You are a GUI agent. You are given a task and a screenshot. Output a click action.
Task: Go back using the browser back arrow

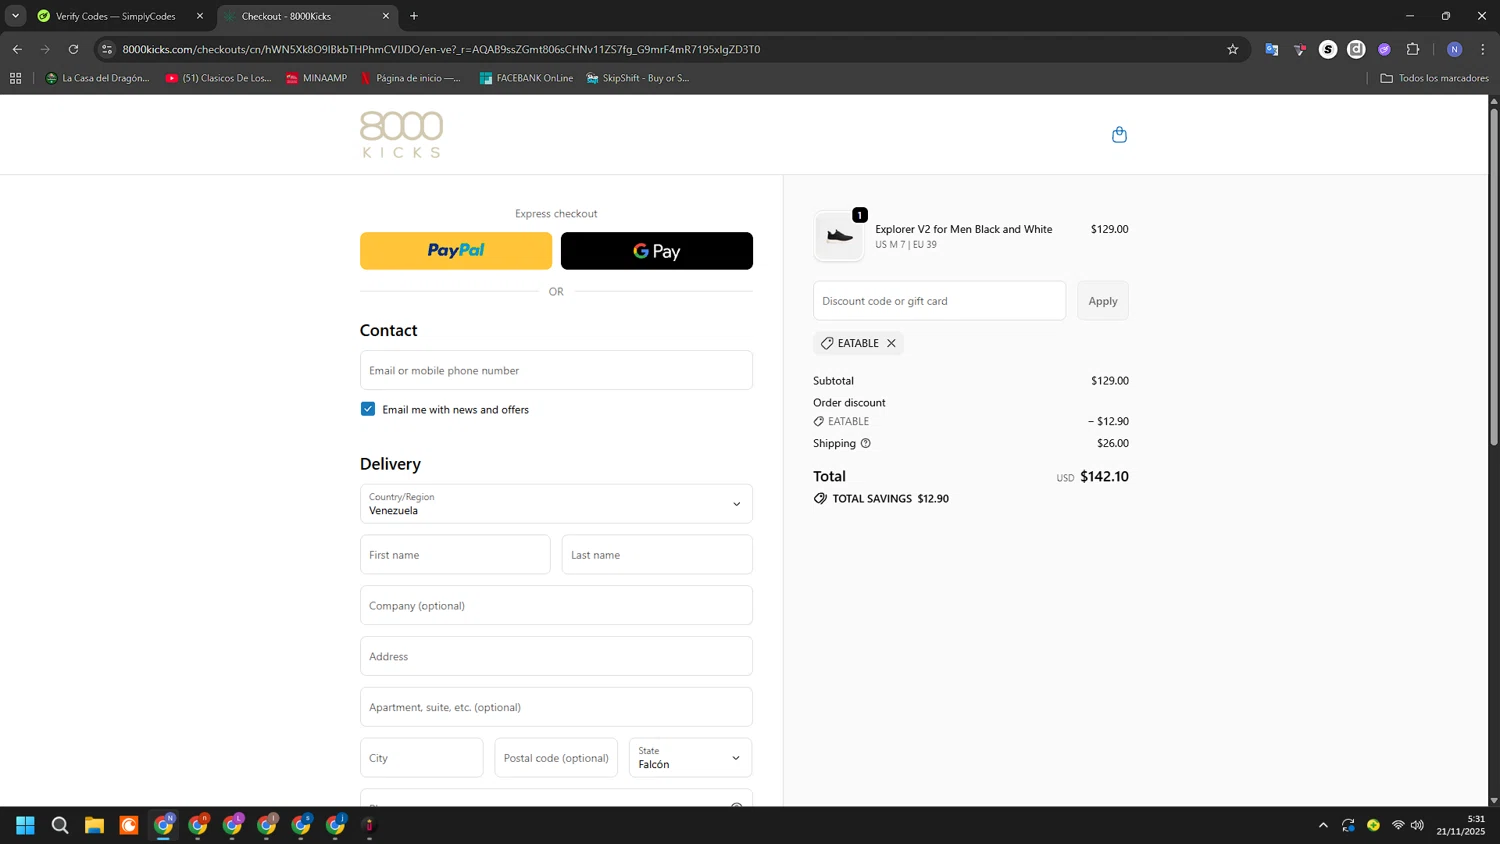[x=17, y=49]
